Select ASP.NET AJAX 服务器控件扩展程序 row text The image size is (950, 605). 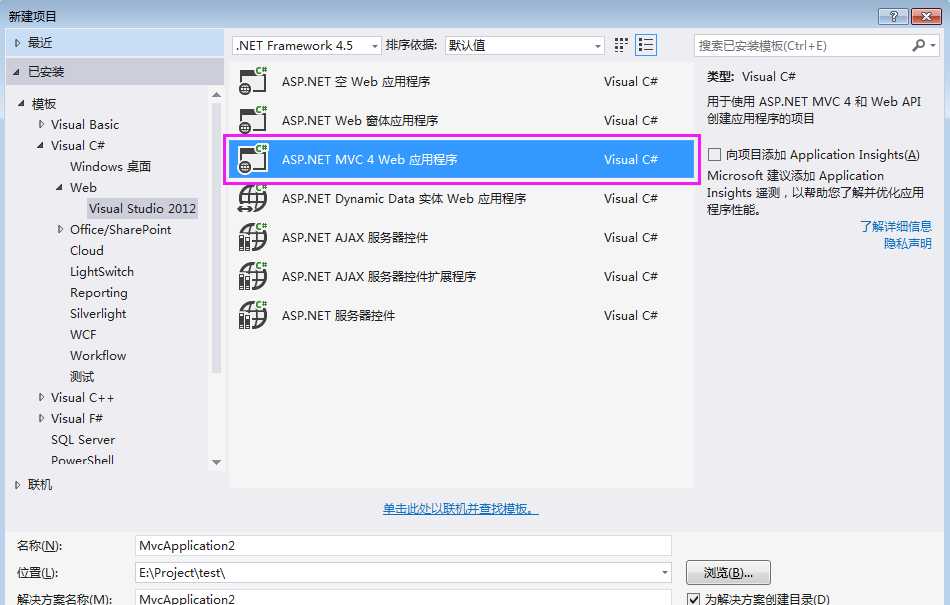pos(379,276)
